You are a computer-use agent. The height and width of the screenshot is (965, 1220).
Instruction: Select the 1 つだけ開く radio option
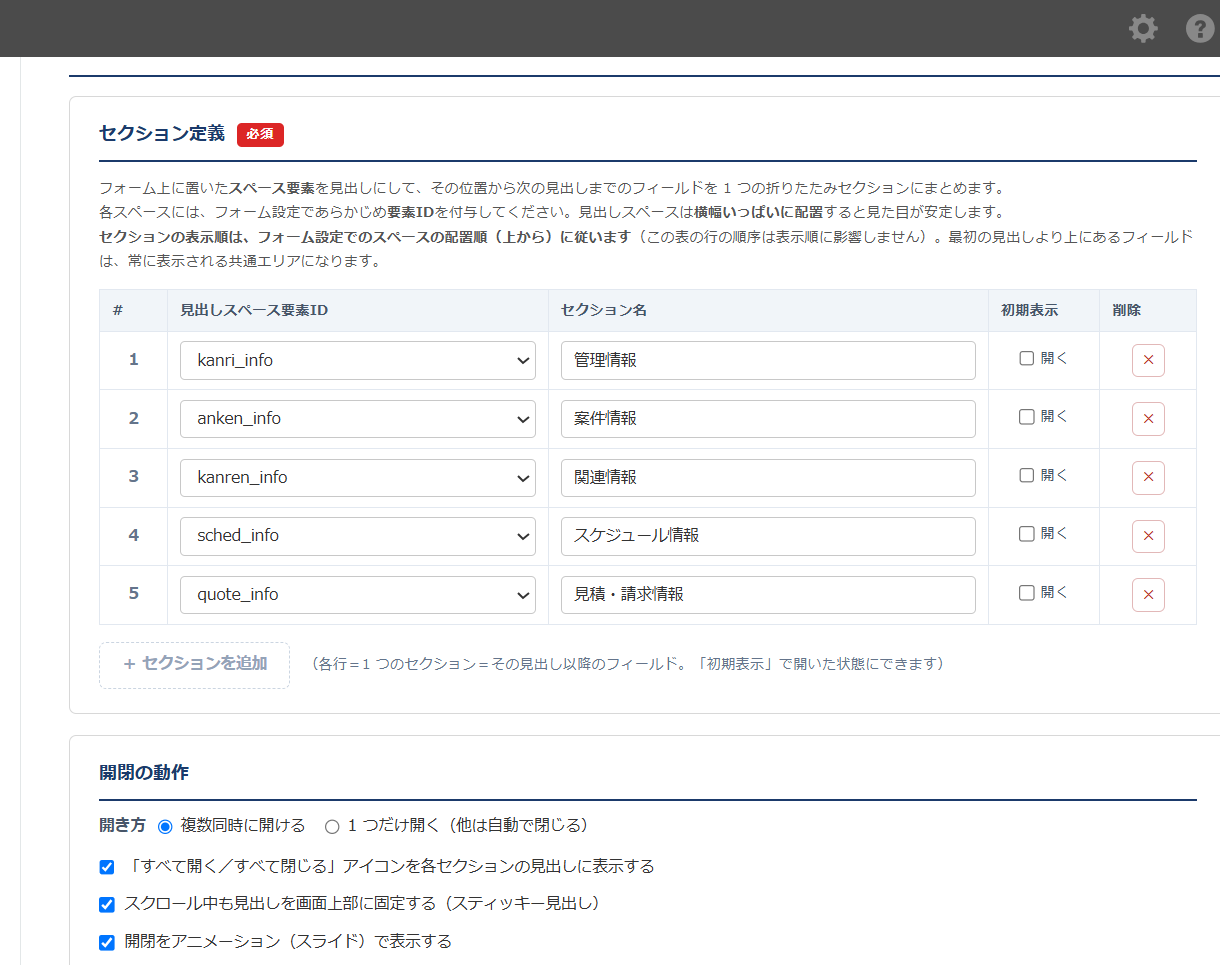point(332,826)
